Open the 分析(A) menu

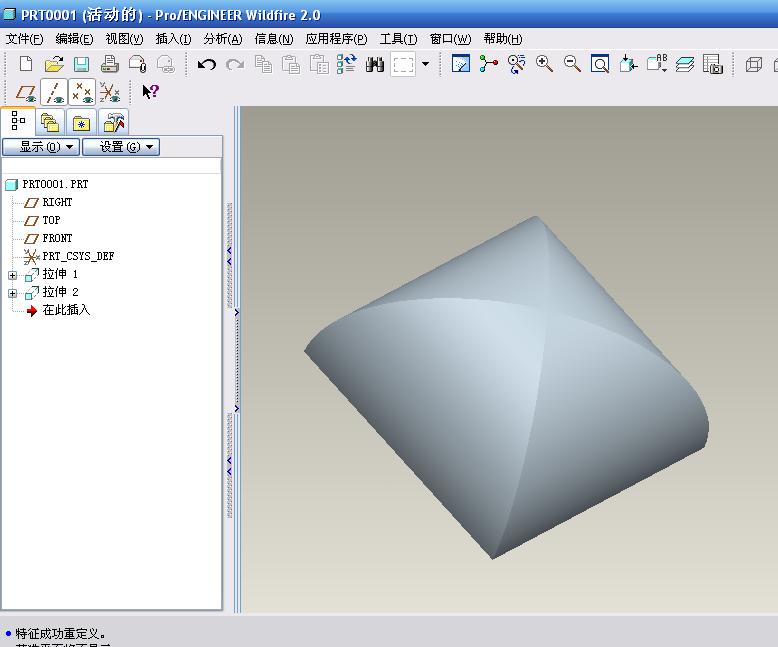click(223, 39)
